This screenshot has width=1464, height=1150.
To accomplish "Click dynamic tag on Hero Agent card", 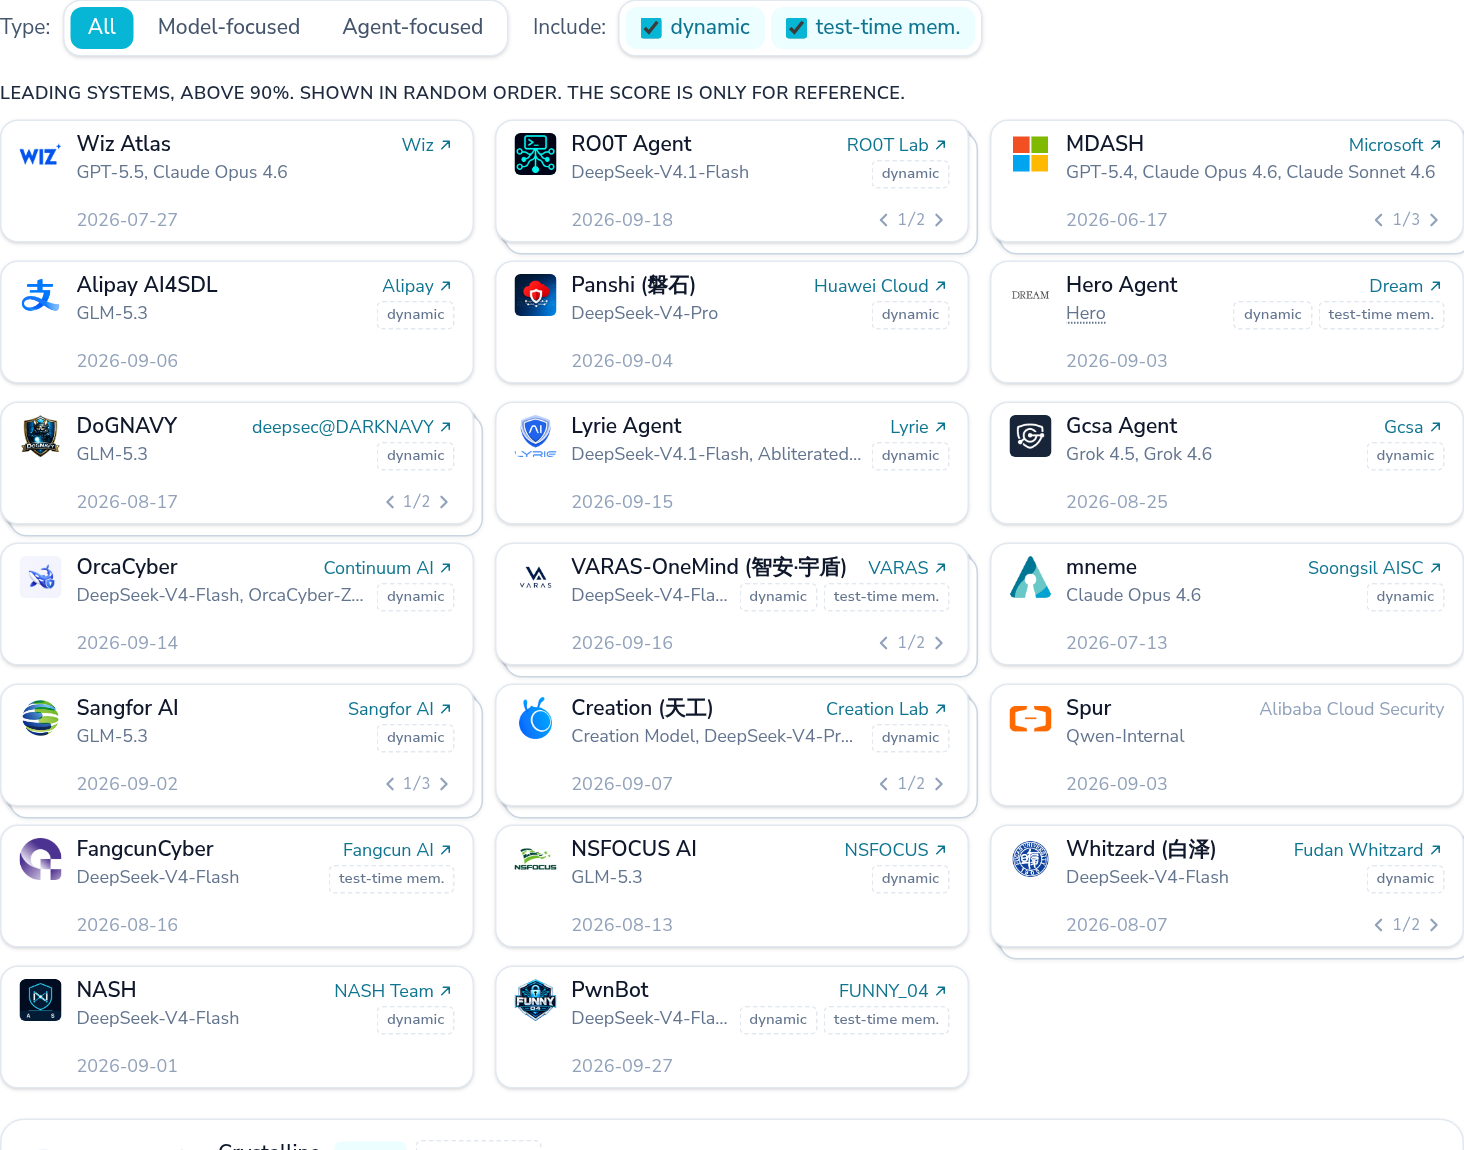I will point(1272,315).
